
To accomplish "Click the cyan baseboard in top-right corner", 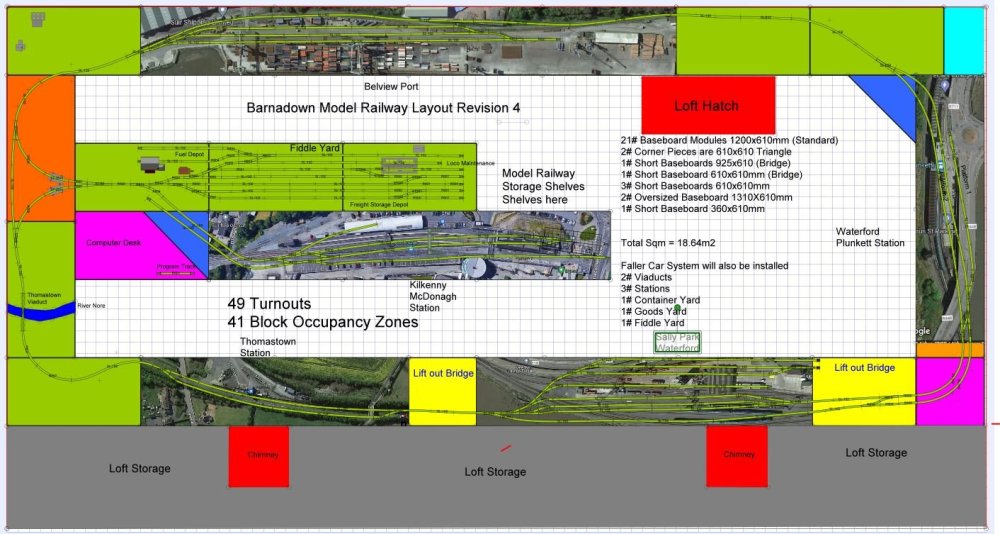I will point(964,41).
